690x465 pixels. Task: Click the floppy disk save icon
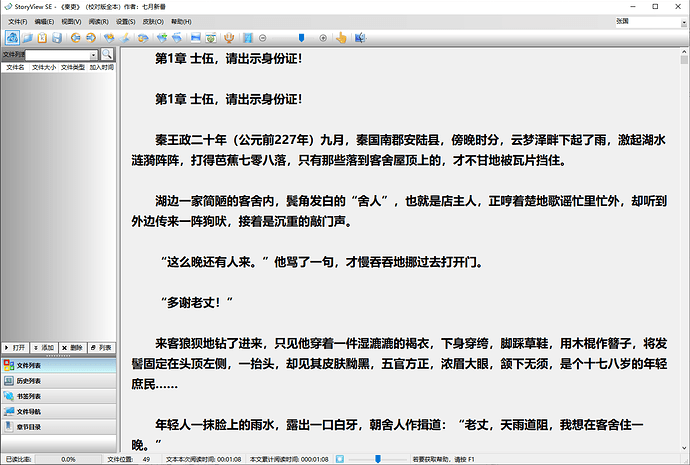tap(57, 38)
